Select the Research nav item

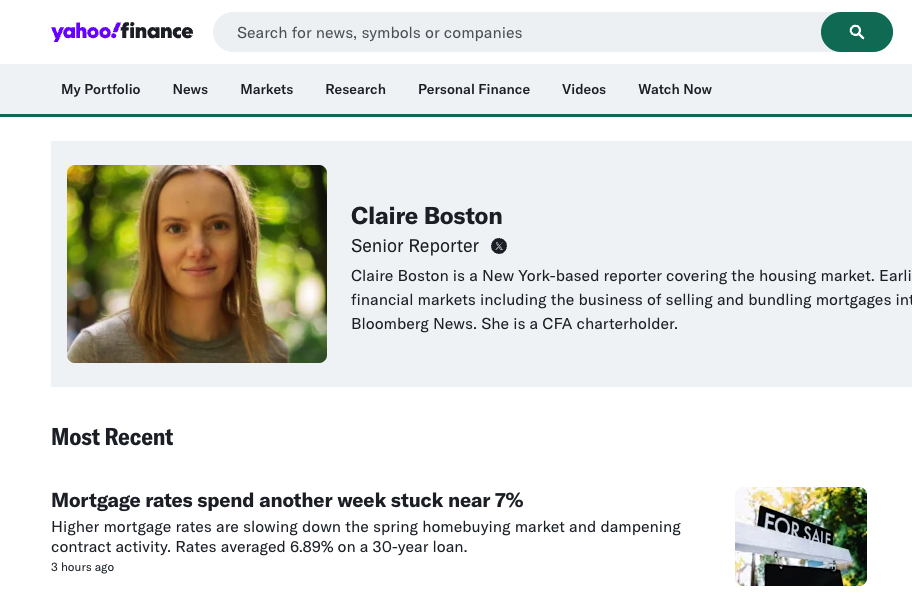click(x=355, y=89)
